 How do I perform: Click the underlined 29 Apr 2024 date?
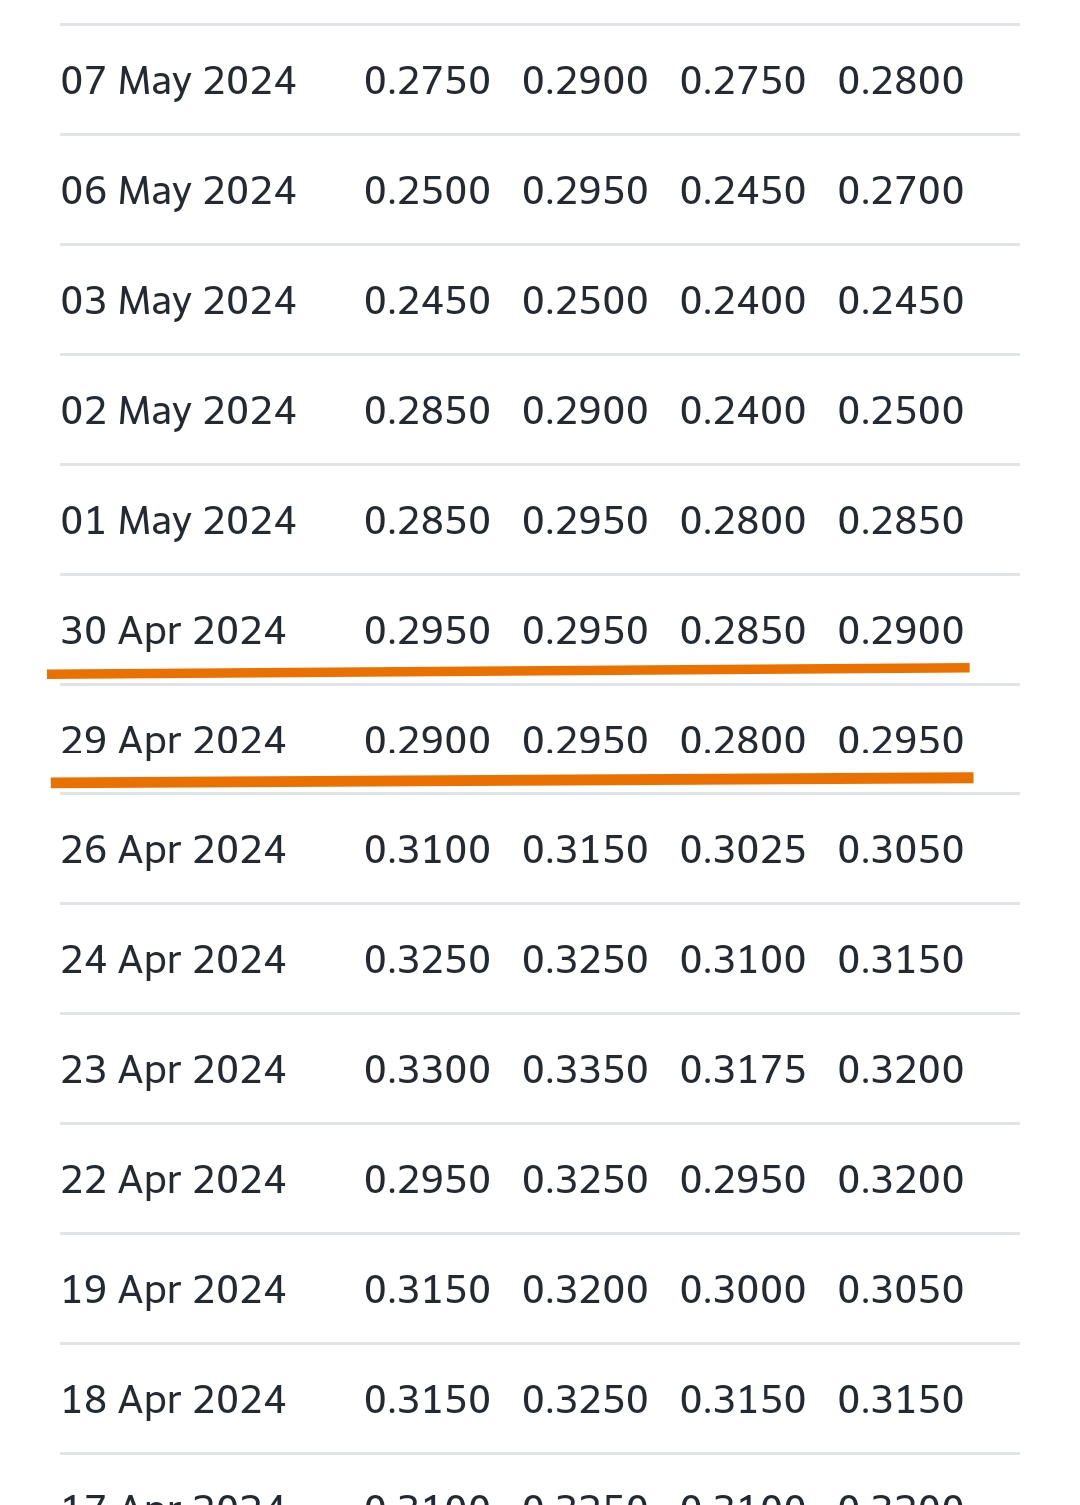coord(173,741)
